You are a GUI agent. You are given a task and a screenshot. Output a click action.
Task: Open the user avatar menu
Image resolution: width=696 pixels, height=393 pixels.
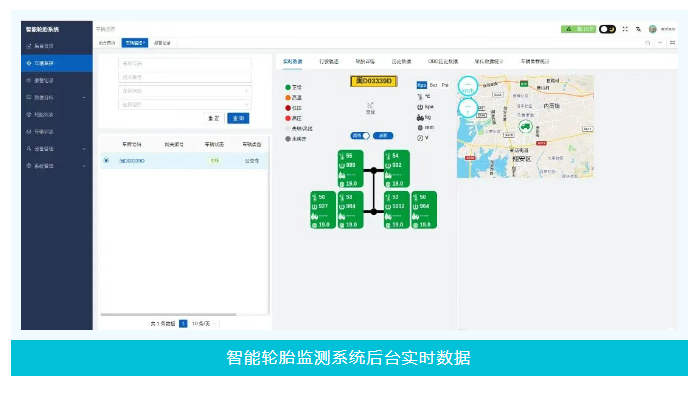[652, 29]
